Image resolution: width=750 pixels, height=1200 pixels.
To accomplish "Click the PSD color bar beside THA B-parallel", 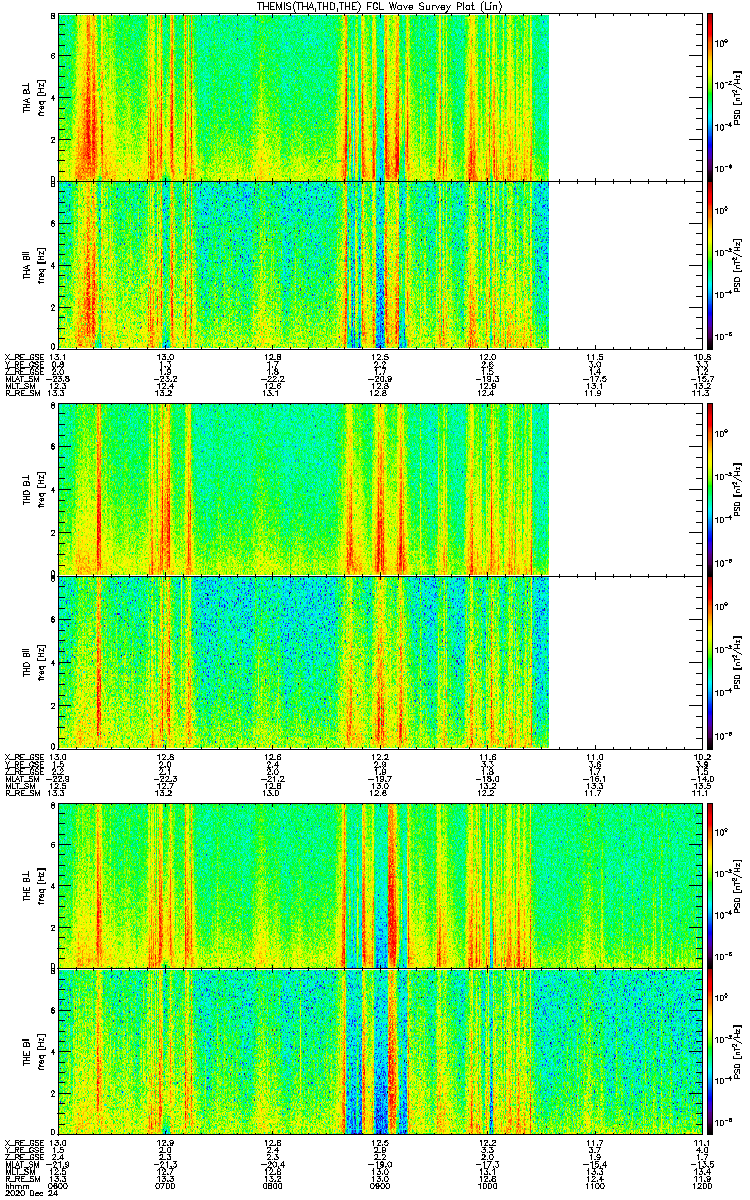I will coord(709,264).
